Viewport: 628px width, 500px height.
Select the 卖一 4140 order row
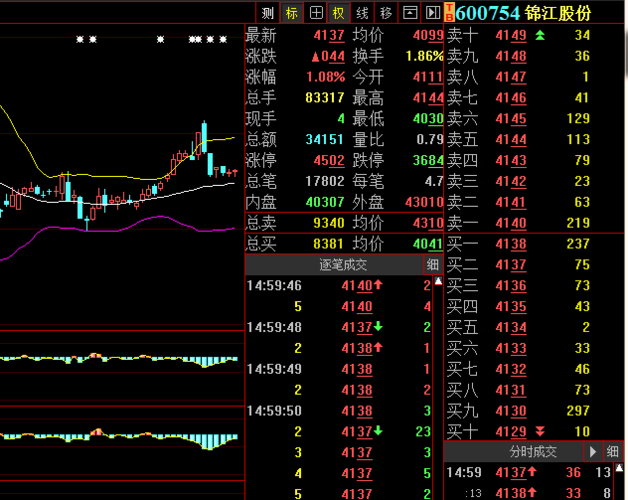(x=535, y=223)
